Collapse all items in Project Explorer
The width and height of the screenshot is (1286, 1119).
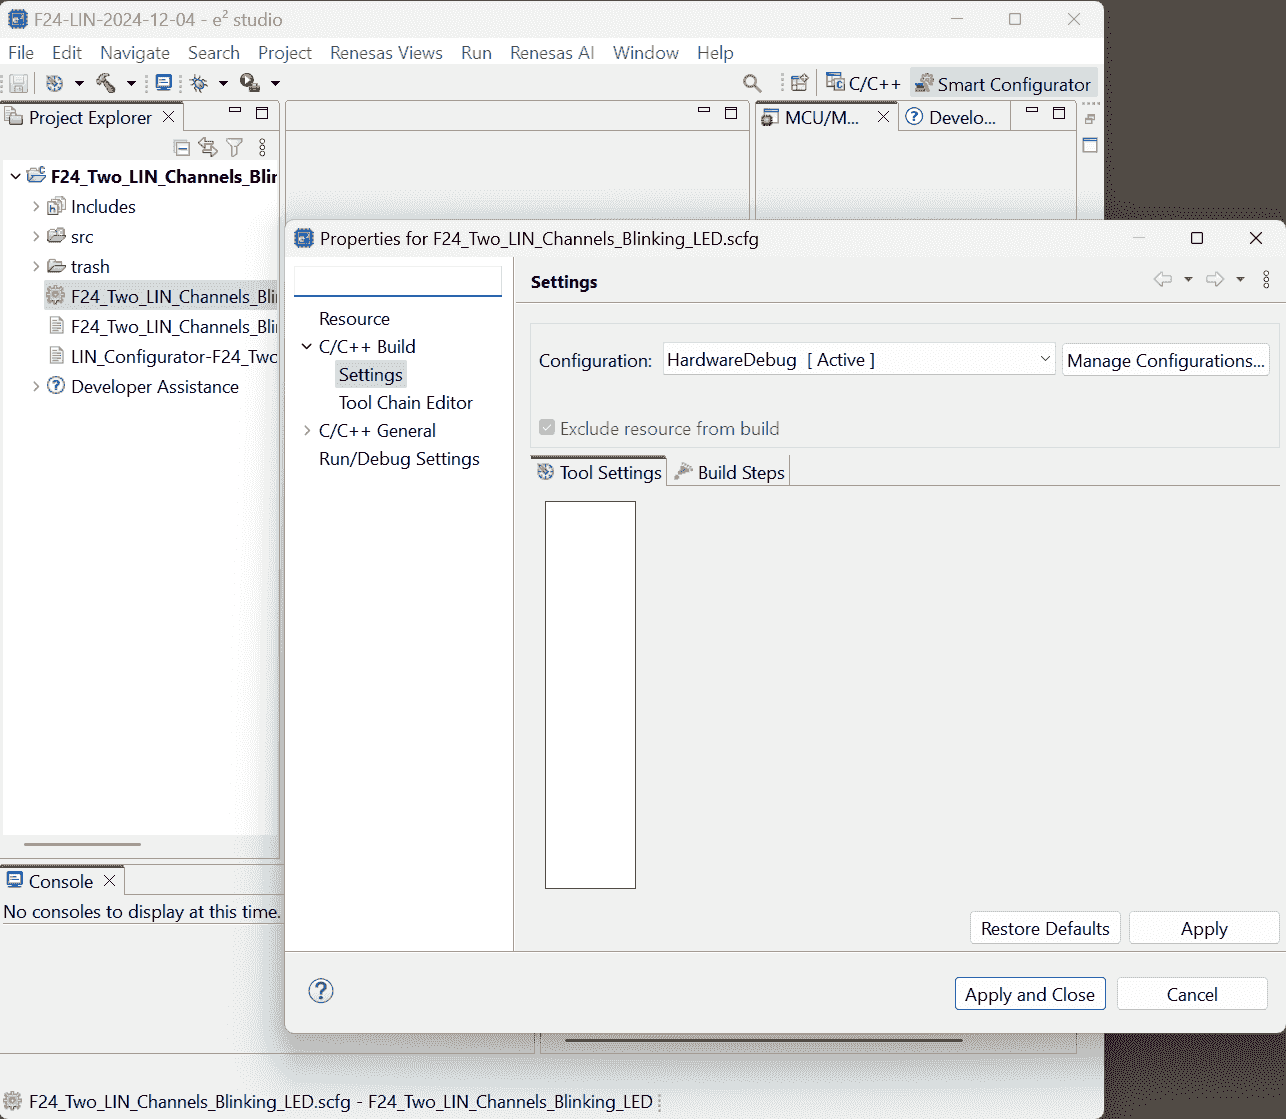coord(182,148)
